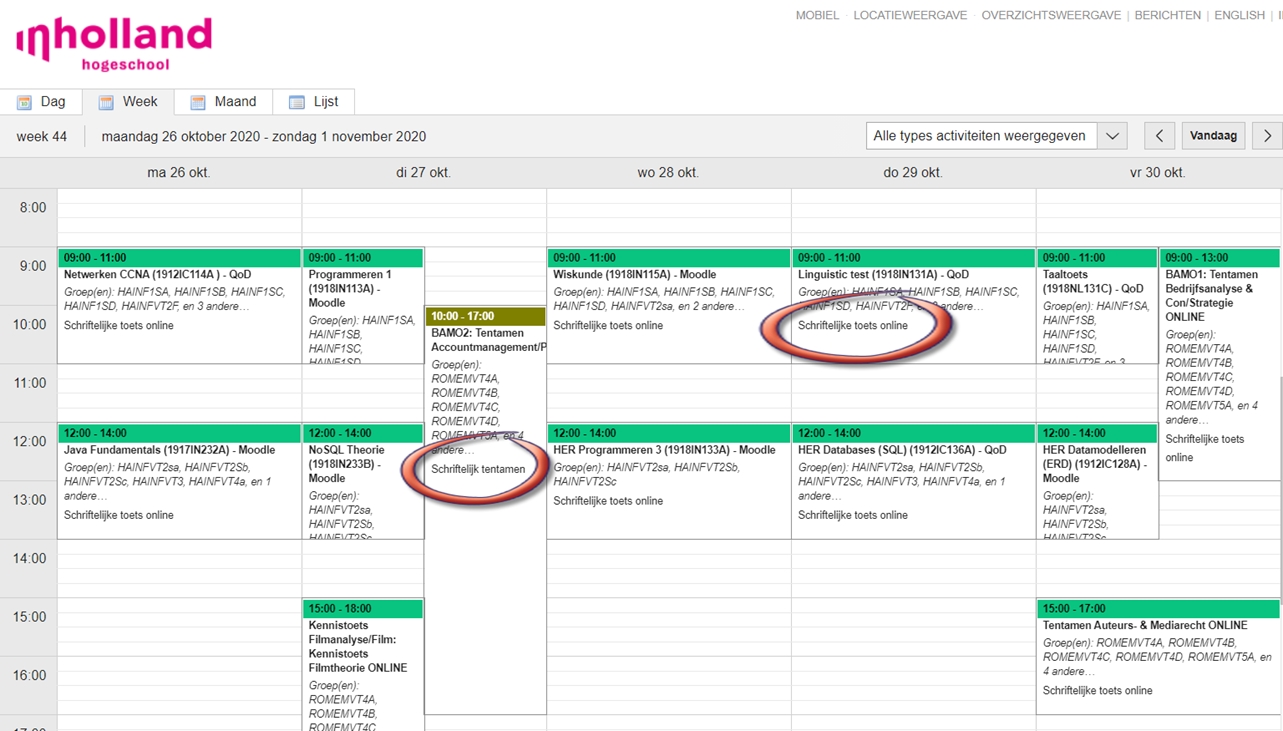1283x731 pixels.
Task: Go to previous week arrow
Action: [1159, 136]
